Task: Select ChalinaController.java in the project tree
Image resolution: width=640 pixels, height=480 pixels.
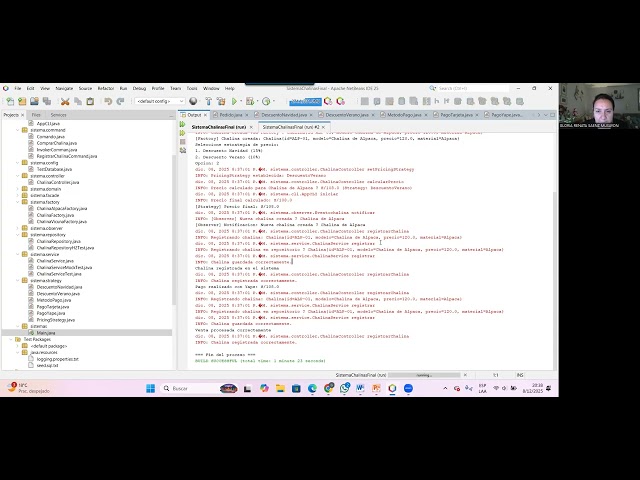Action: tap(57, 182)
